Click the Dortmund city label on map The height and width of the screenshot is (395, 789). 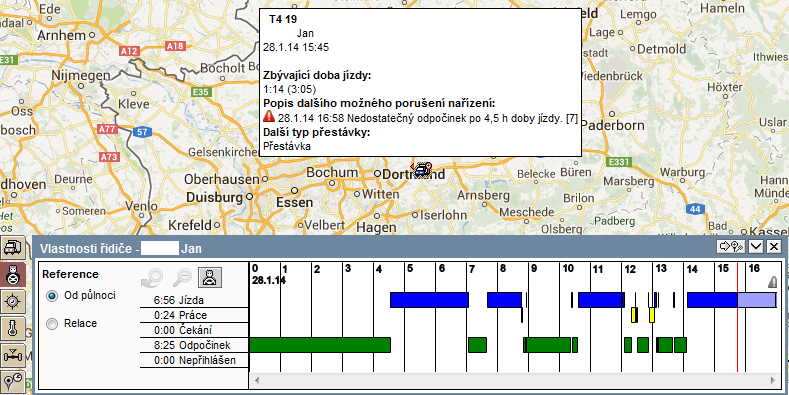point(414,174)
